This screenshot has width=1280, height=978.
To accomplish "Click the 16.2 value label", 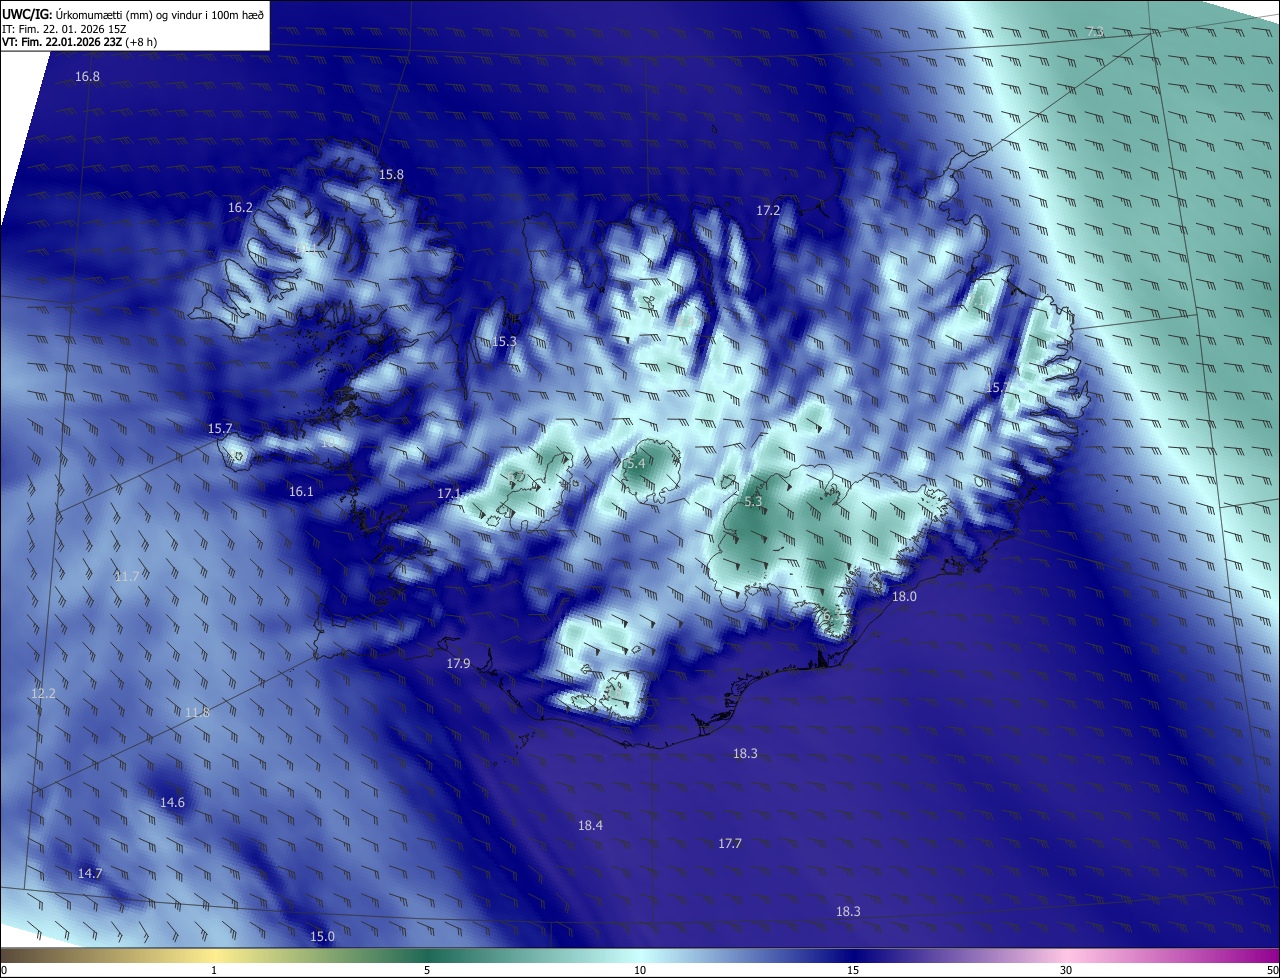I will (x=240, y=208).
